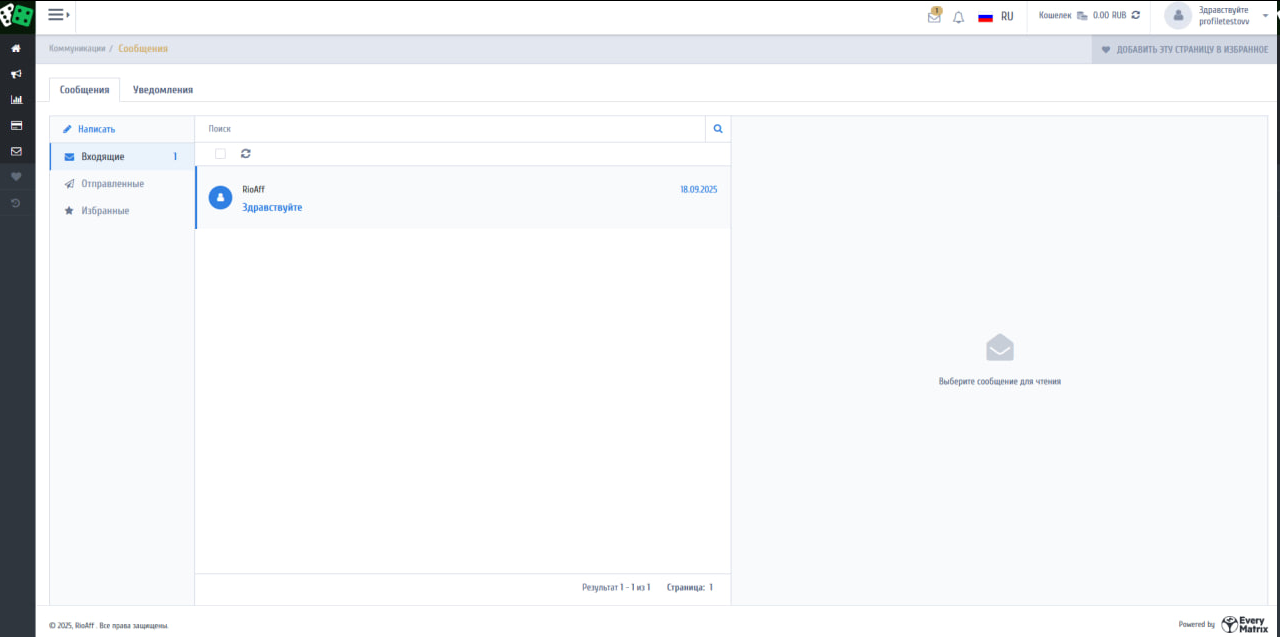The height and width of the screenshot is (637, 1280).
Task: Open the home icon in the sidebar
Action: [16, 48]
